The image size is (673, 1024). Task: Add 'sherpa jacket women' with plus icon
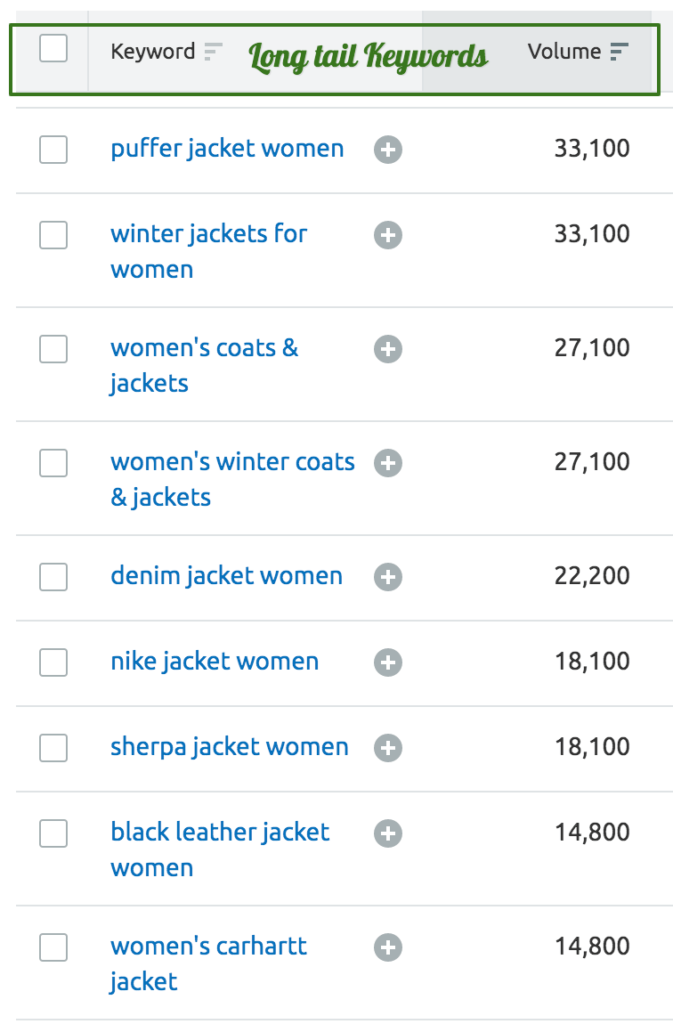(388, 748)
